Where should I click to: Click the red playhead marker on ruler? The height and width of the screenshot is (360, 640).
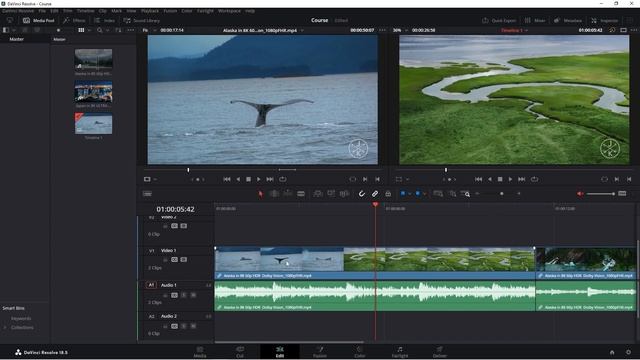(x=375, y=204)
